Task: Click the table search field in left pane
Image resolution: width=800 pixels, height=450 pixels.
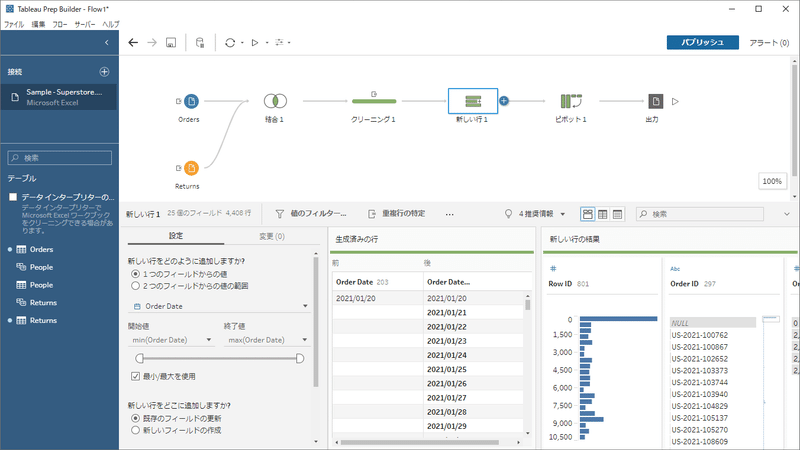Action: pos(60,158)
